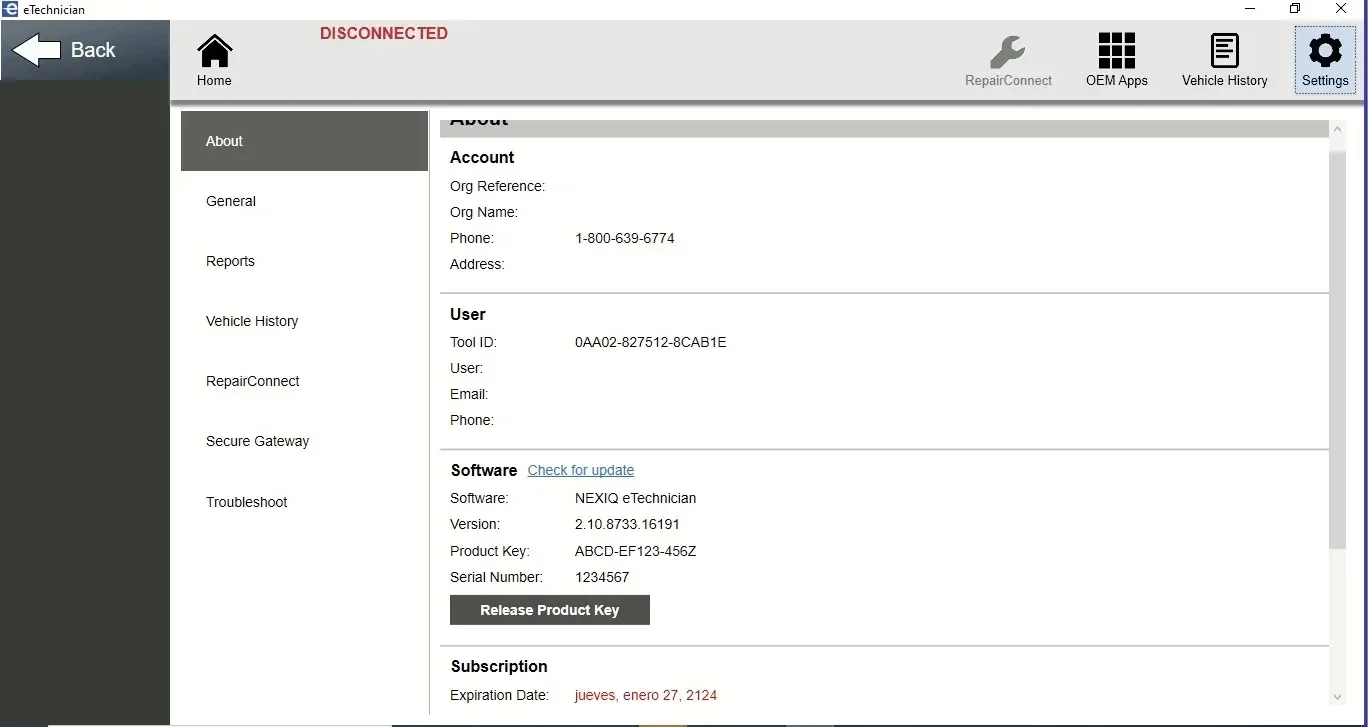Open RepairConnect wrench icon in toolbar
Image resolution: width=1368 pixels, height=727 pixels.
[x=1008, y=60]
